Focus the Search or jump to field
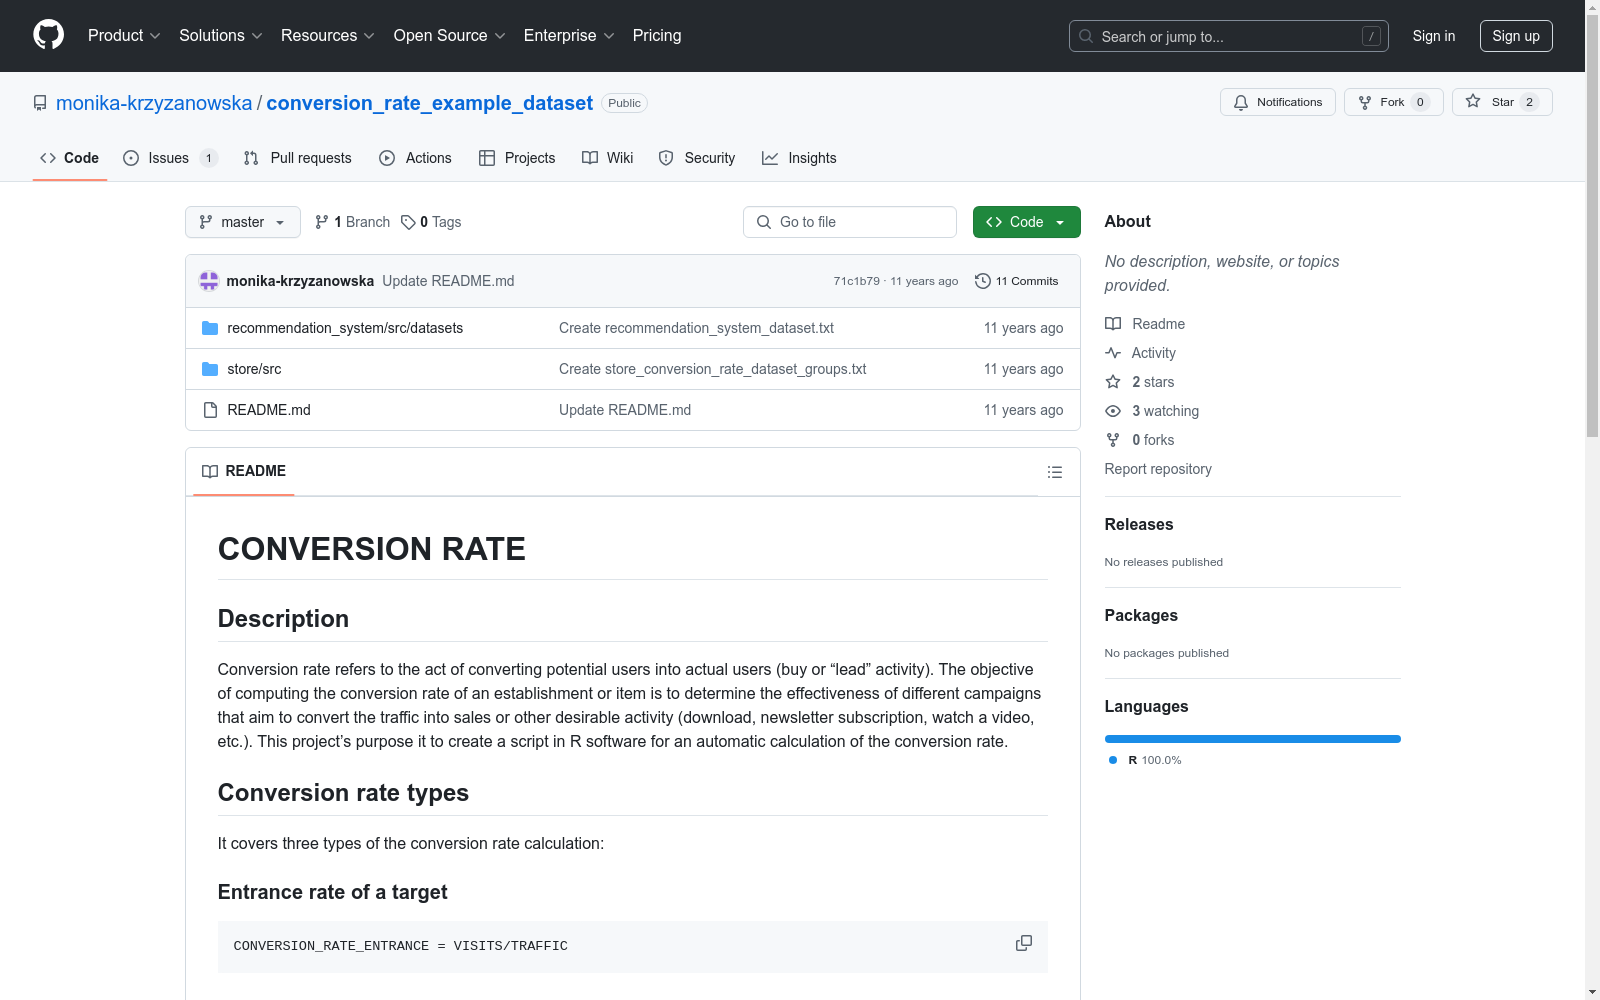The width and height of the screenshot is (1600, 1000). (1228, 36)
